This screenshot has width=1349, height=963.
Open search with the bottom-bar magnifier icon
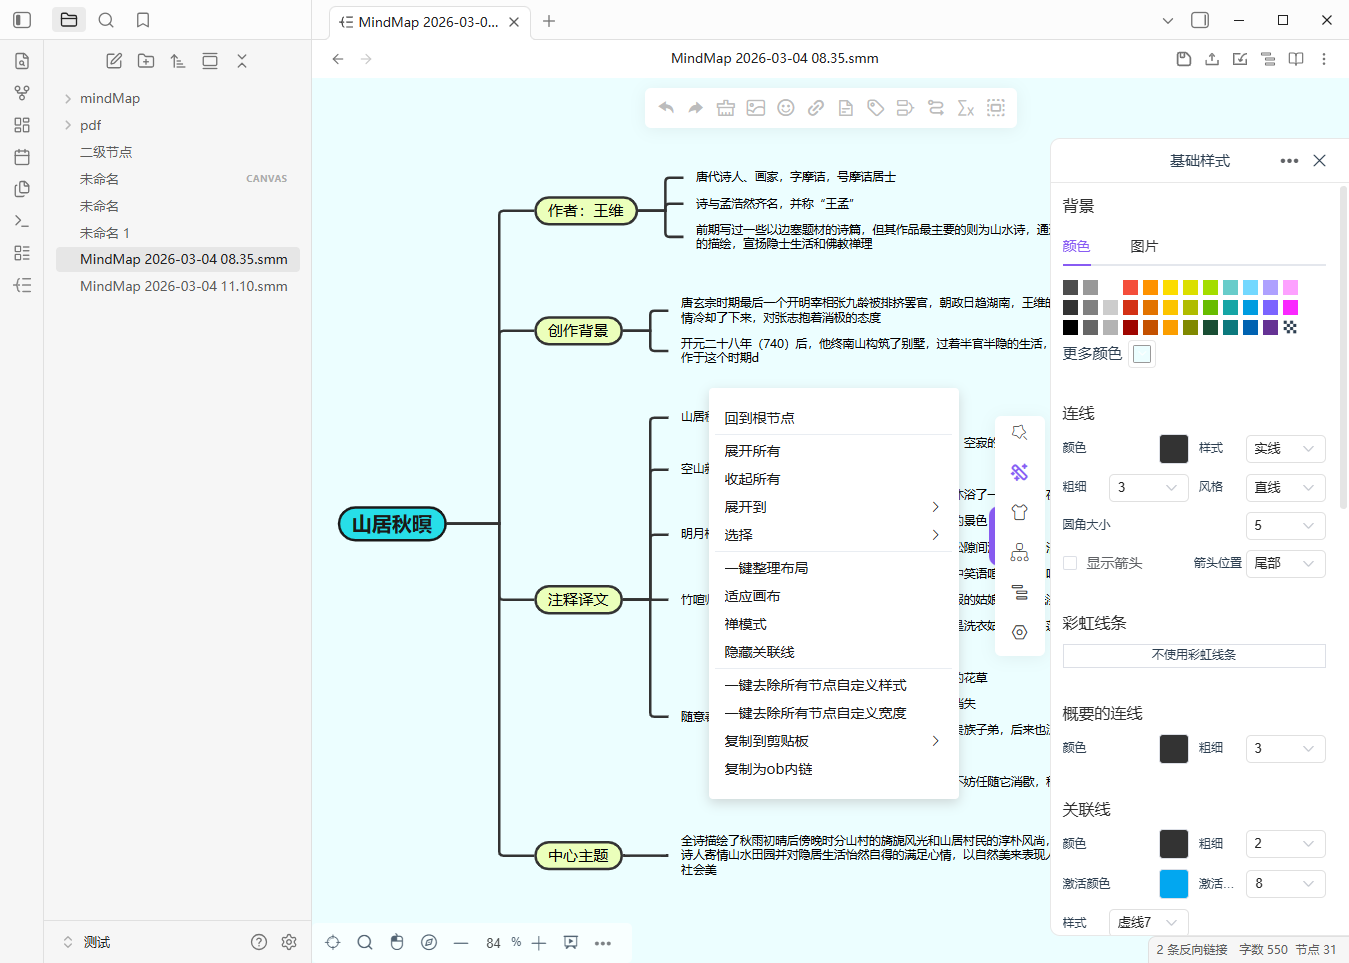[x=365, y=942]
